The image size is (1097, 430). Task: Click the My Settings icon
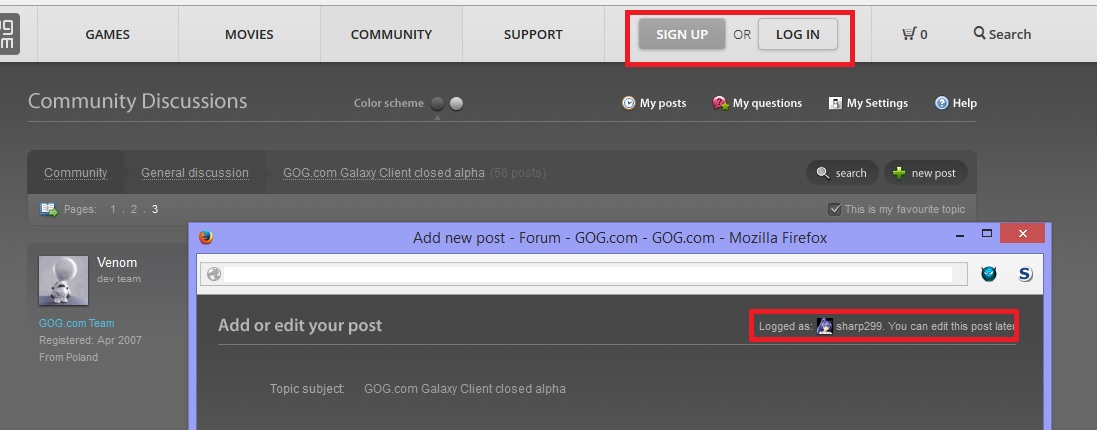pos(835,103)
